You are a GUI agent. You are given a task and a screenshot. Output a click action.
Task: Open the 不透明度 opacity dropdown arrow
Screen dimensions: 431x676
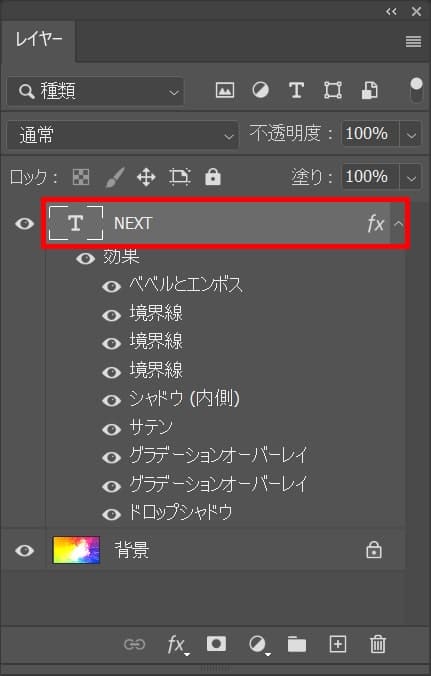pos(411,135)
